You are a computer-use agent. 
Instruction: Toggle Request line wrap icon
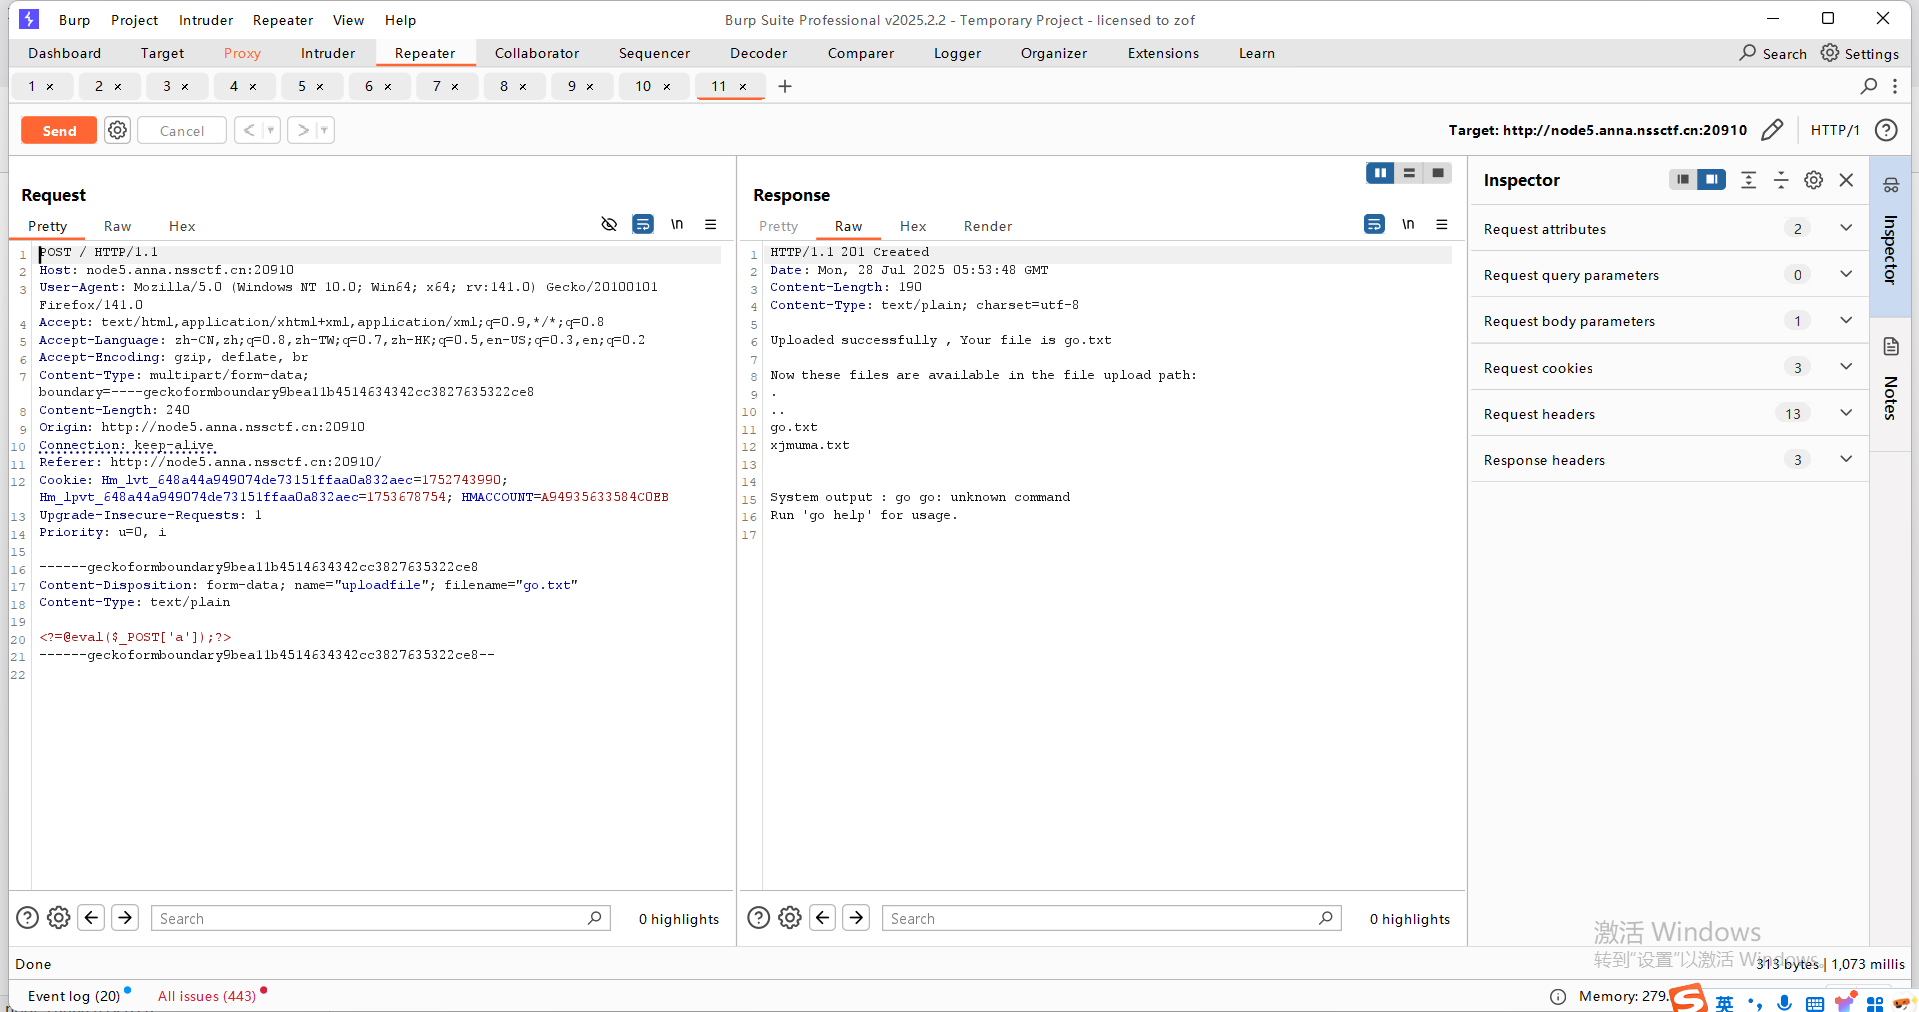[643, 224]
